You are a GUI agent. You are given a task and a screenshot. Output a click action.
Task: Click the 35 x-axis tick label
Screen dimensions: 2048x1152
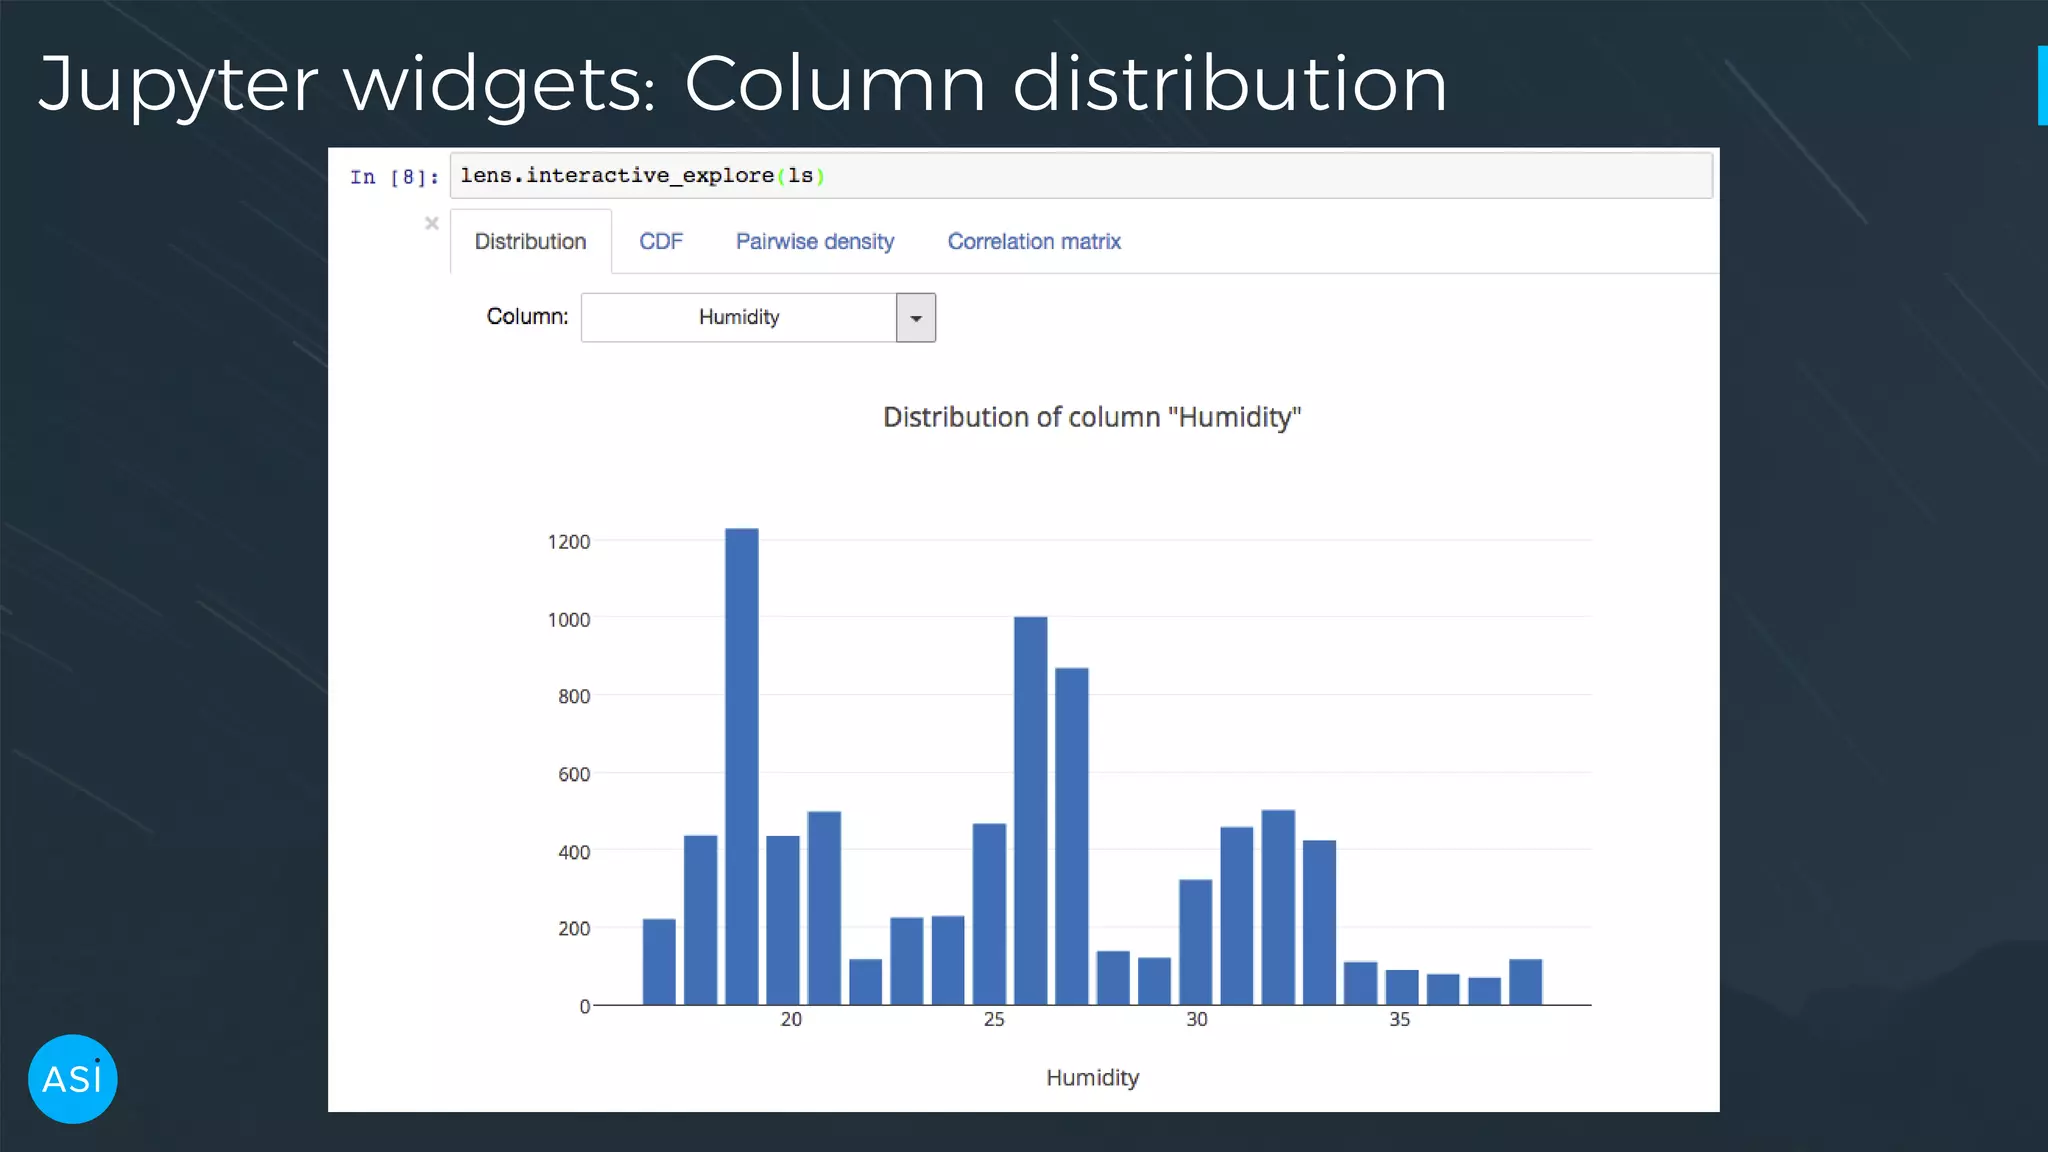tap(1400, 1019)
